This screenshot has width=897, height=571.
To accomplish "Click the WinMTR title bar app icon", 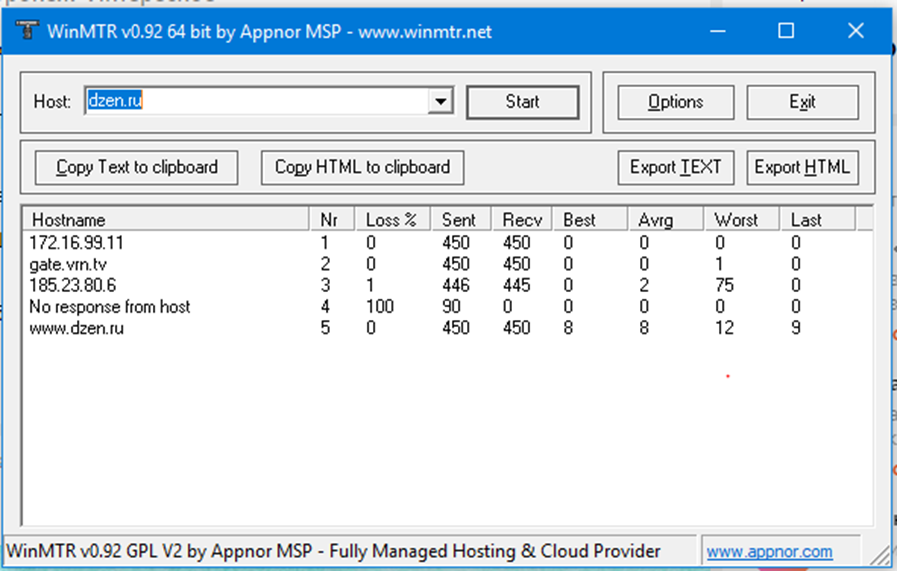I will [26, 30].
